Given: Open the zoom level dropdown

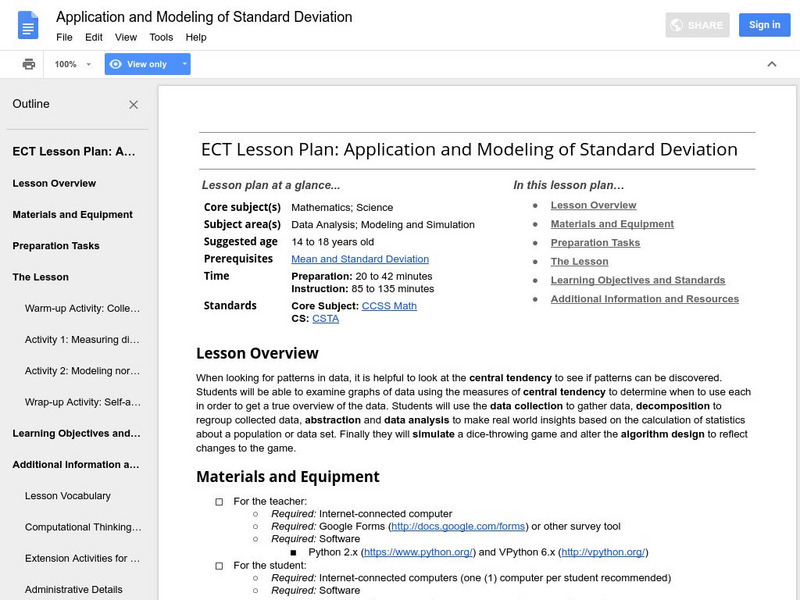Looking at the screenshot, I should [74, 64].
